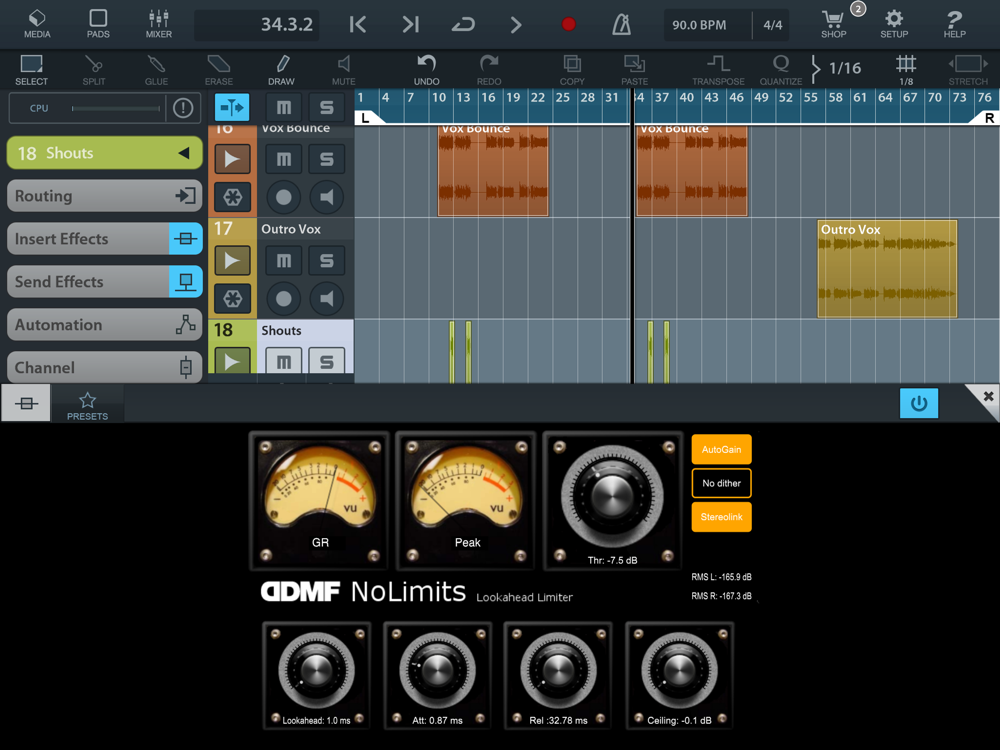This screenshot has width=1000, height=750.
Task: Quantize the selection
Action: click(781, 70)
